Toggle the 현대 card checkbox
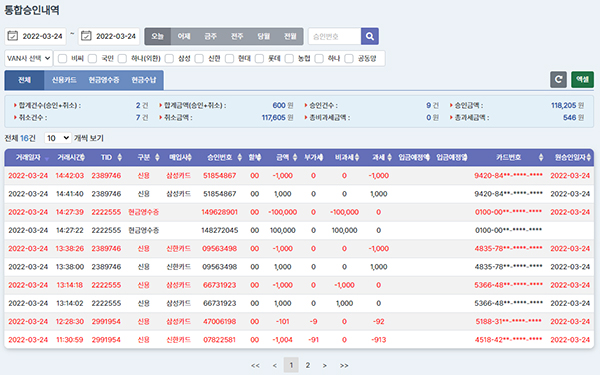The height and width of the screenshot is (375, 600). 229,59
